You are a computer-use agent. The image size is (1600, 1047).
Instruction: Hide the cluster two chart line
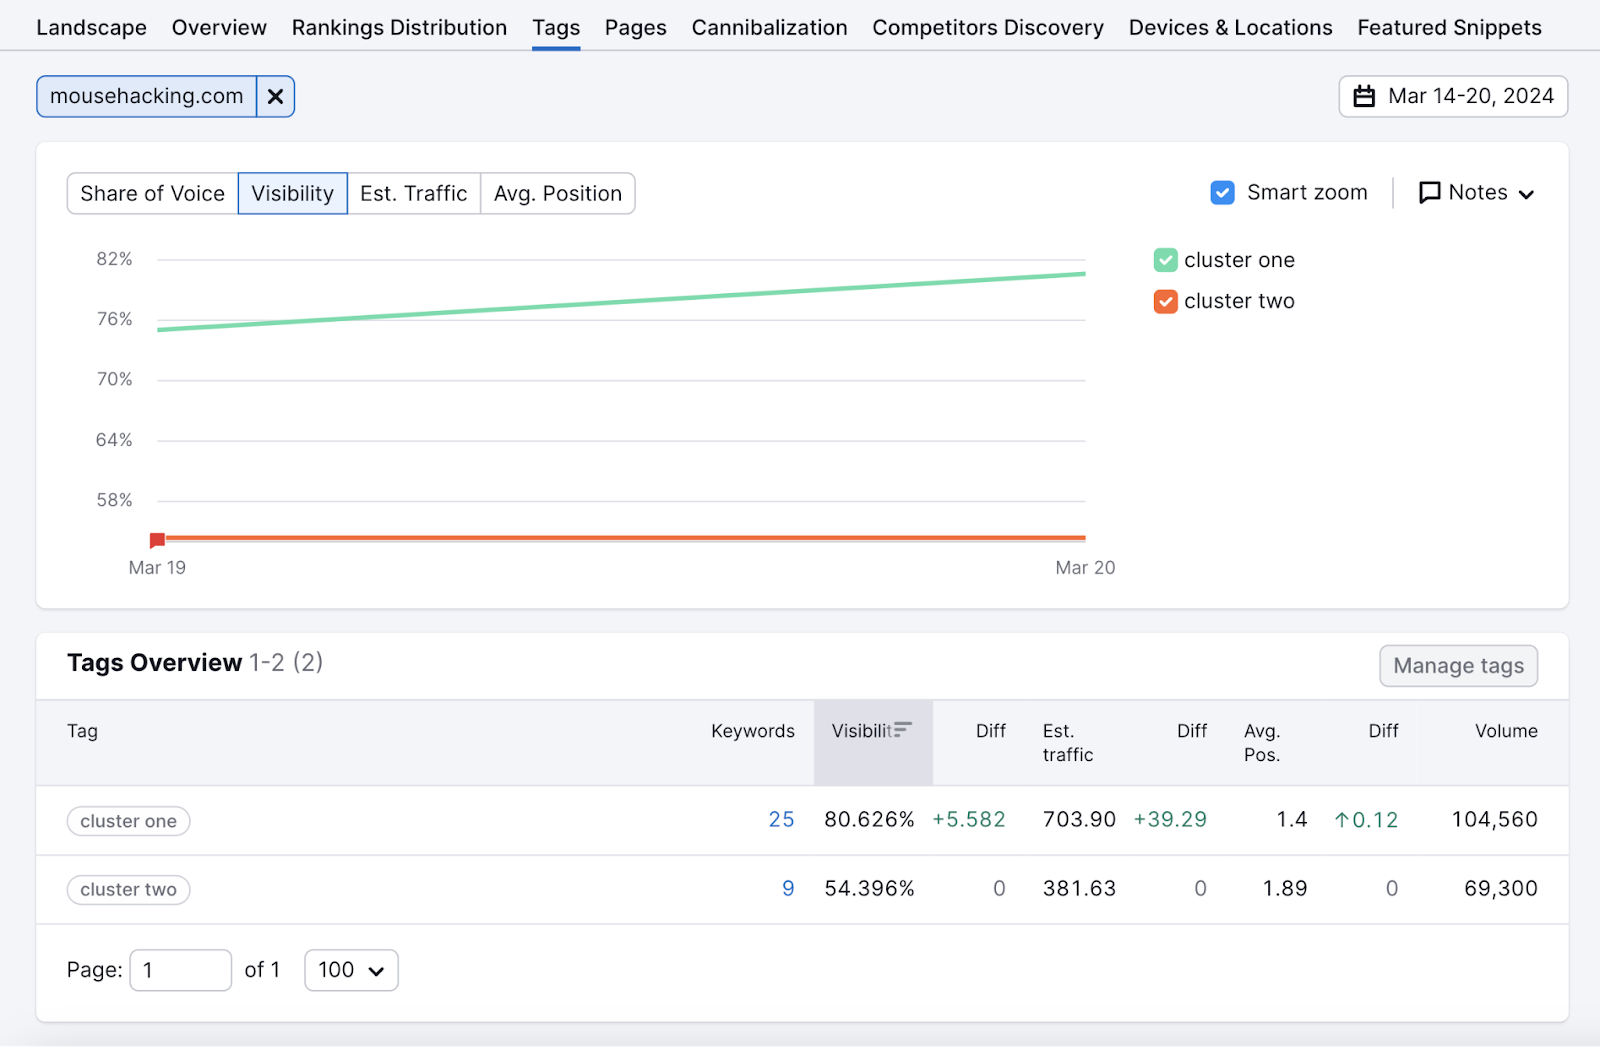point(1165,301)
